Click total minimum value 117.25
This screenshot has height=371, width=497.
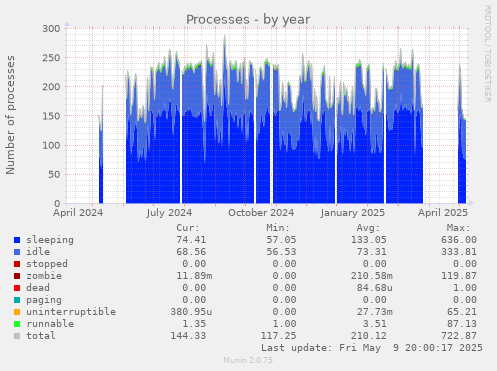click(x=278, y=336)
